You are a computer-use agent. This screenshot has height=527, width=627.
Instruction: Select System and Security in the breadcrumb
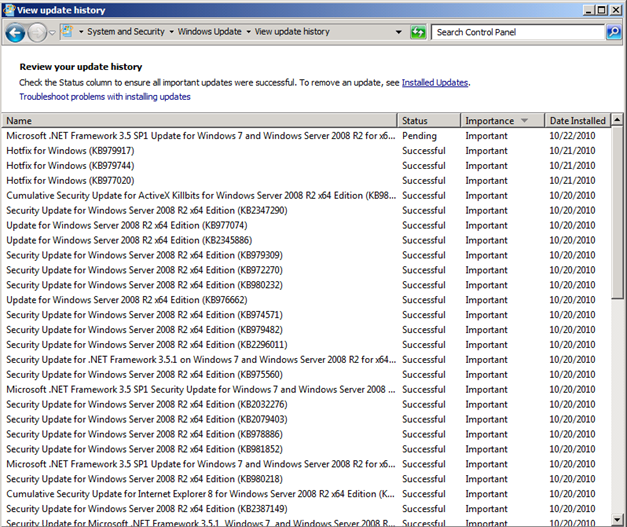click(126, 32)
